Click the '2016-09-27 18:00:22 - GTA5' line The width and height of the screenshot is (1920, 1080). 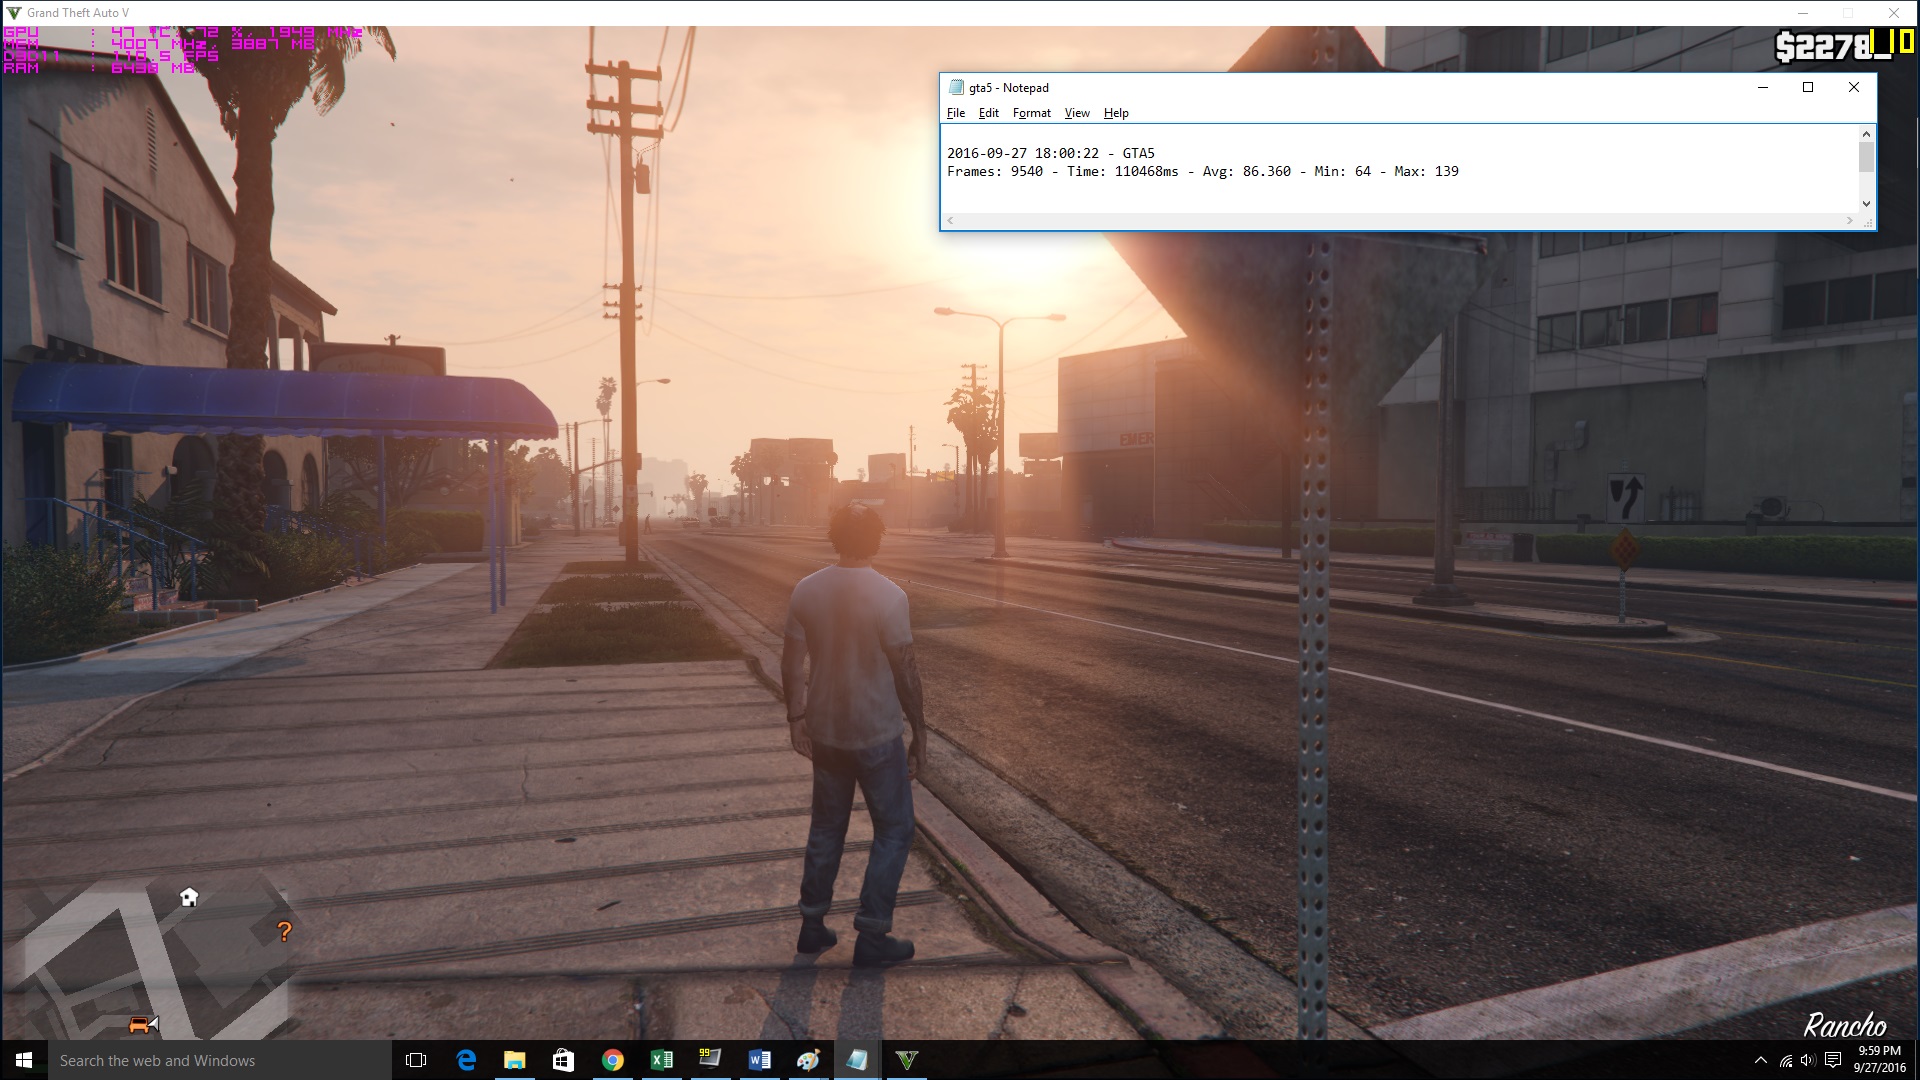1050,153
